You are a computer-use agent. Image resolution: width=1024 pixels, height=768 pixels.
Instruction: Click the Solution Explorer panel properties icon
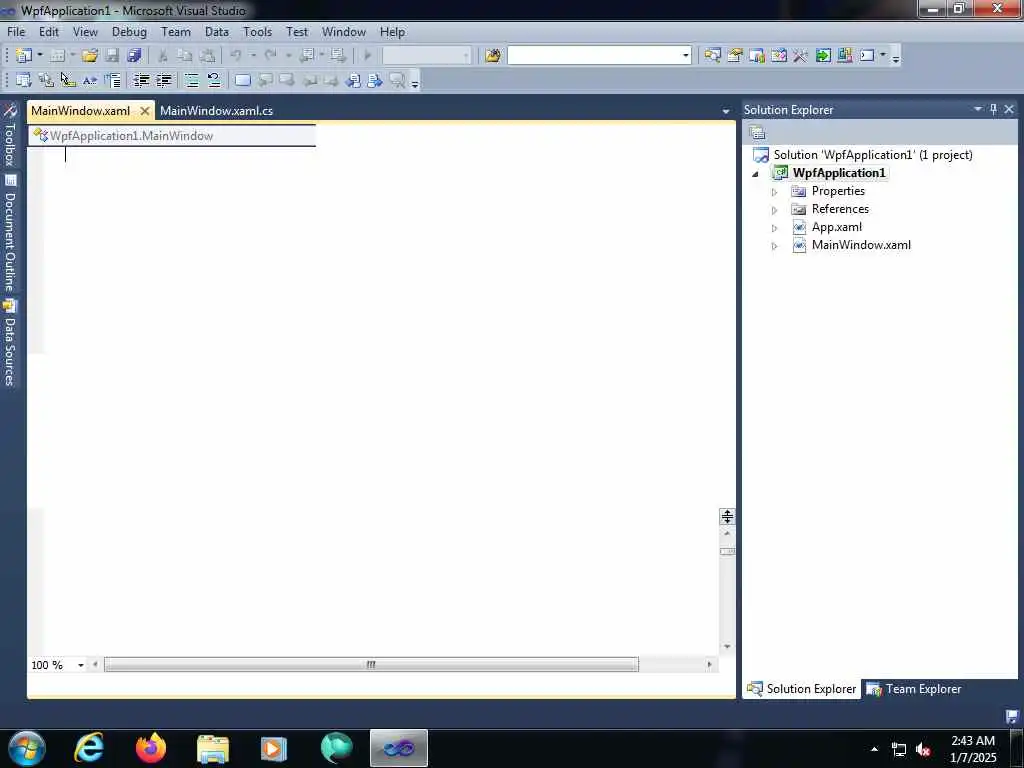758,133
